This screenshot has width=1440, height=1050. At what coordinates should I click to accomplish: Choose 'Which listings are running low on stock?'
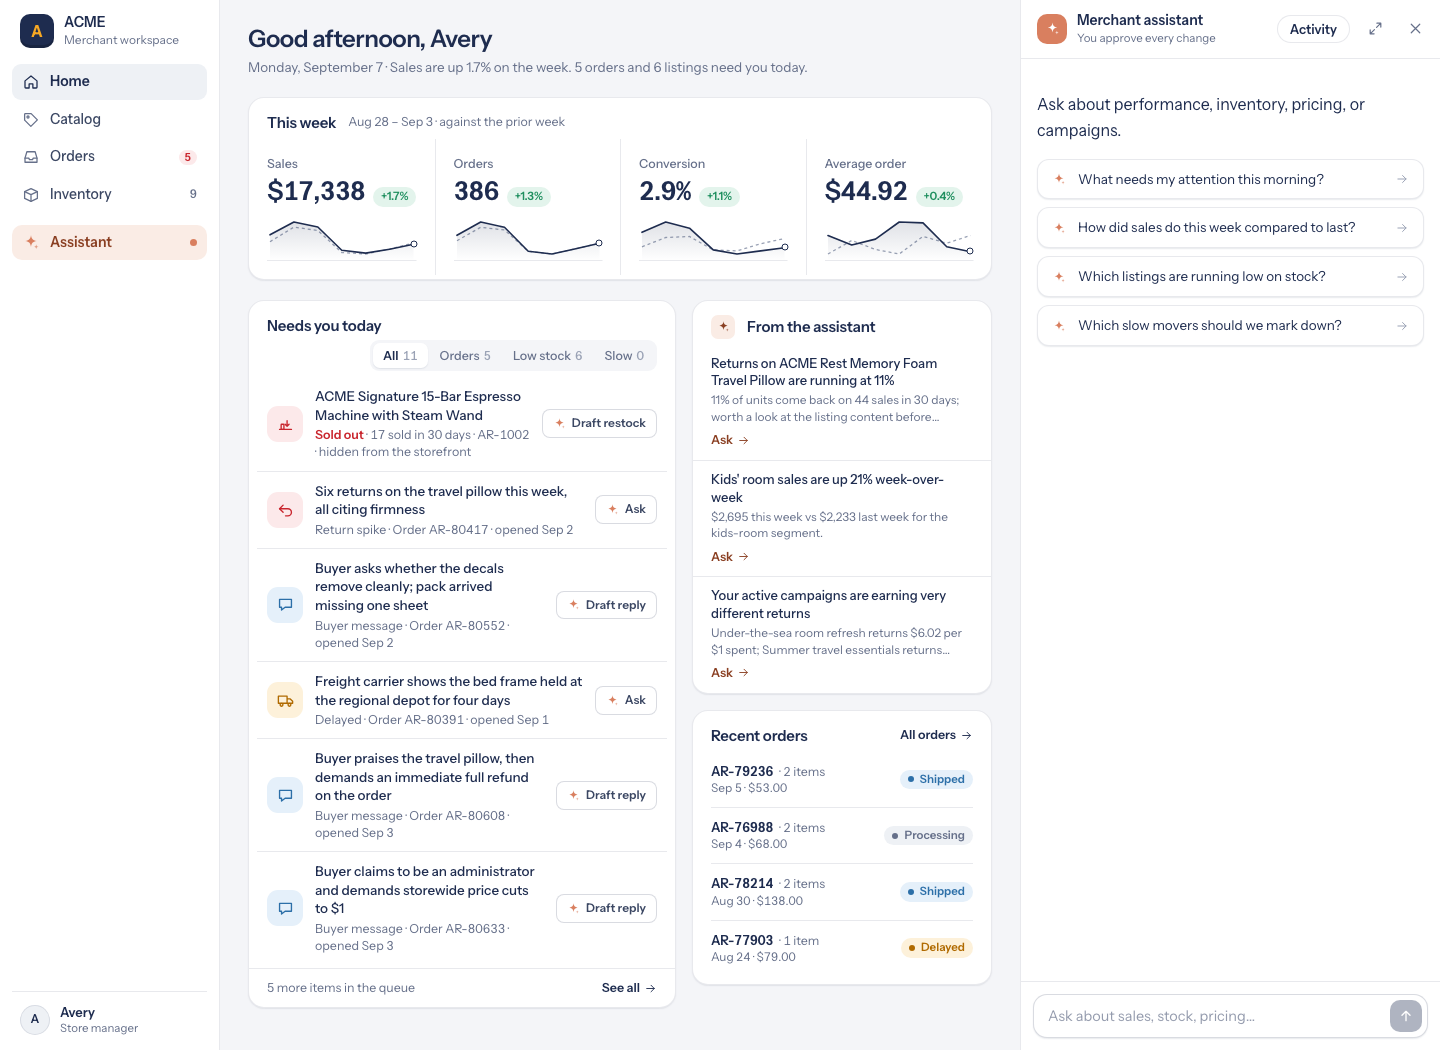click(x=1230, y=277)
